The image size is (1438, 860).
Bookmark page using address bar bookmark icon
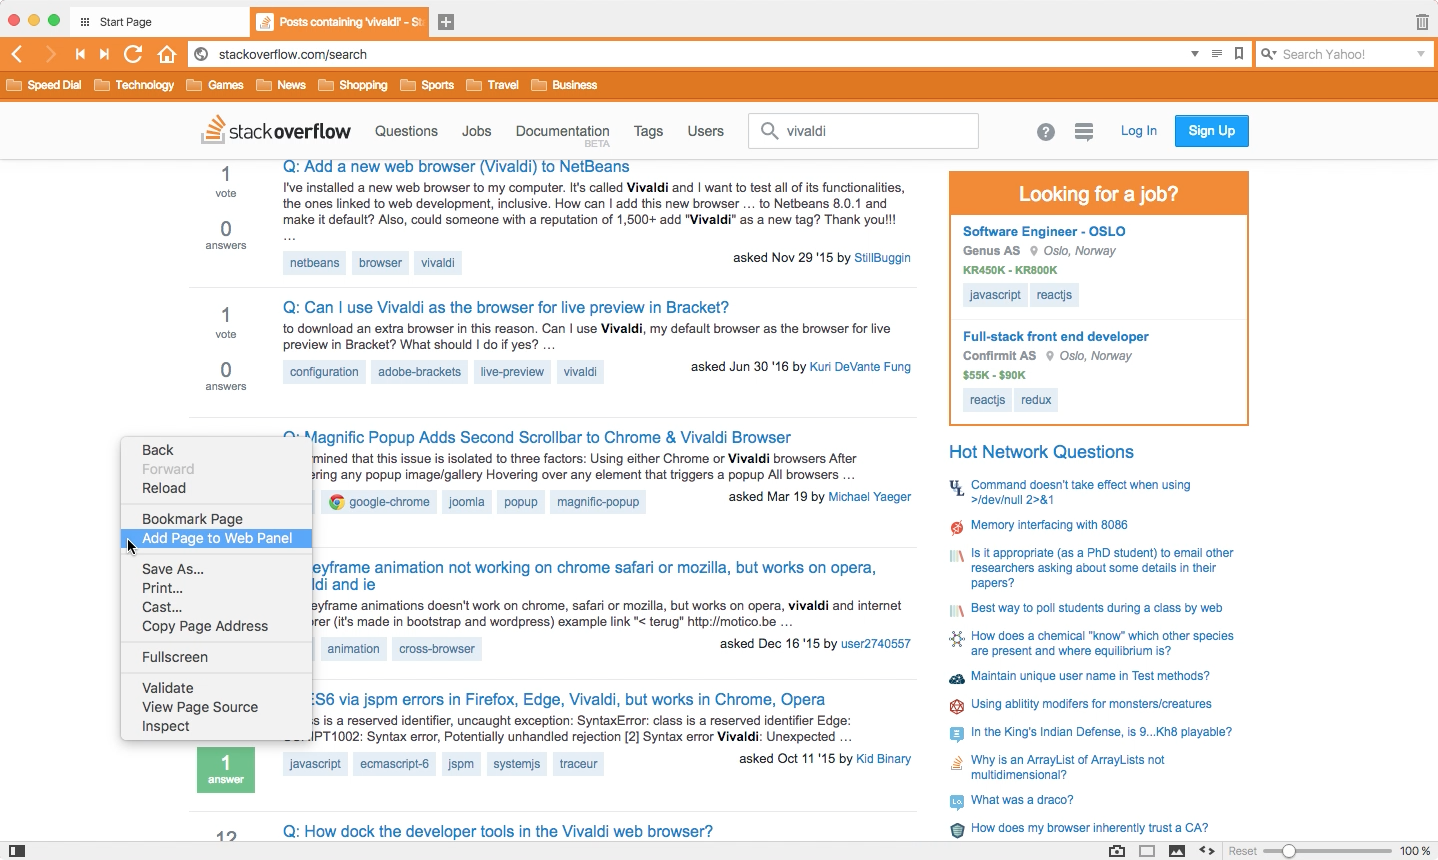pos(1239,54)
